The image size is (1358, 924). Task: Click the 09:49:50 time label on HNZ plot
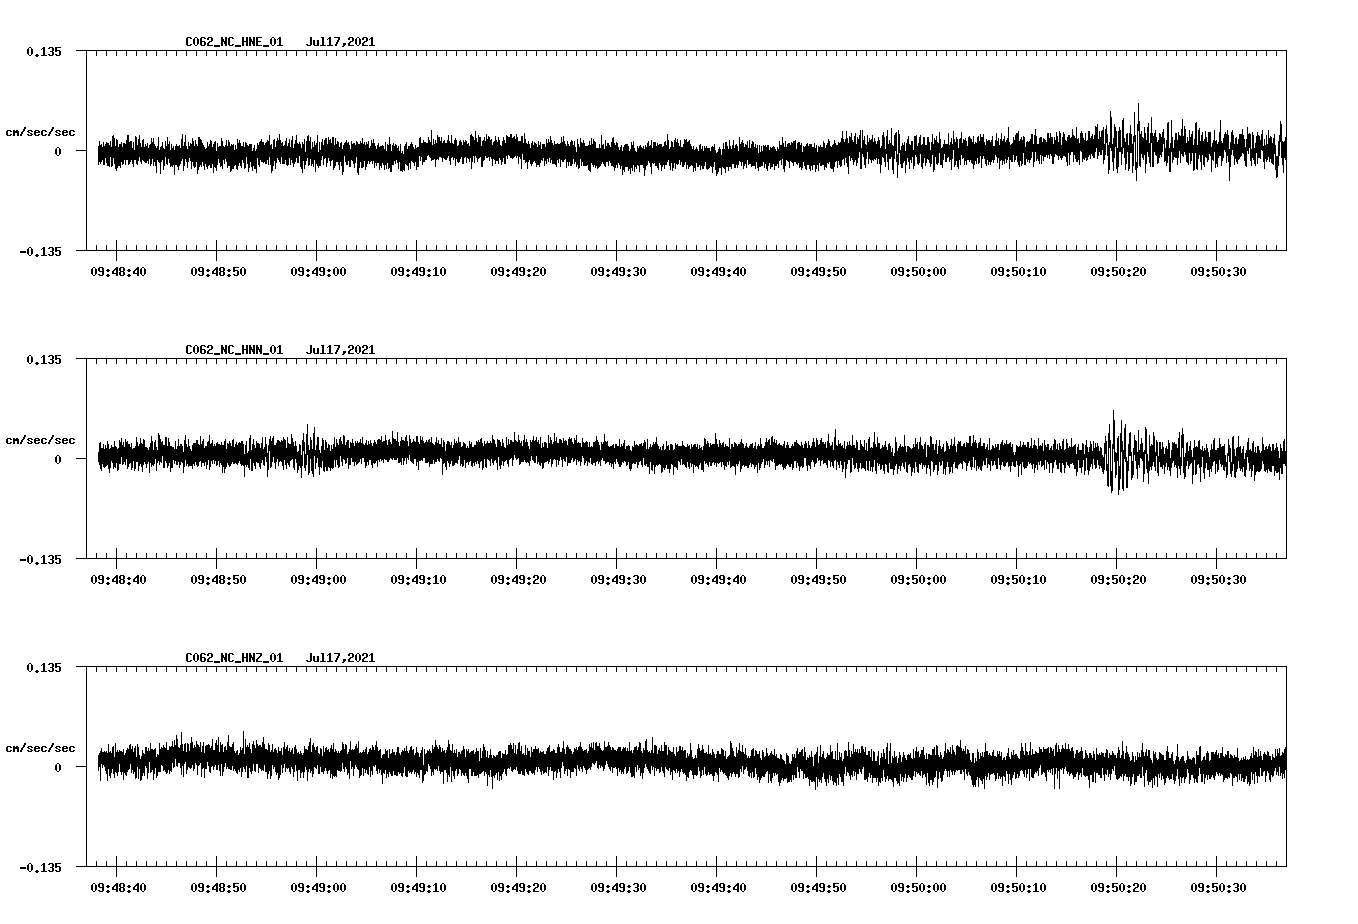tap(818, 887)
